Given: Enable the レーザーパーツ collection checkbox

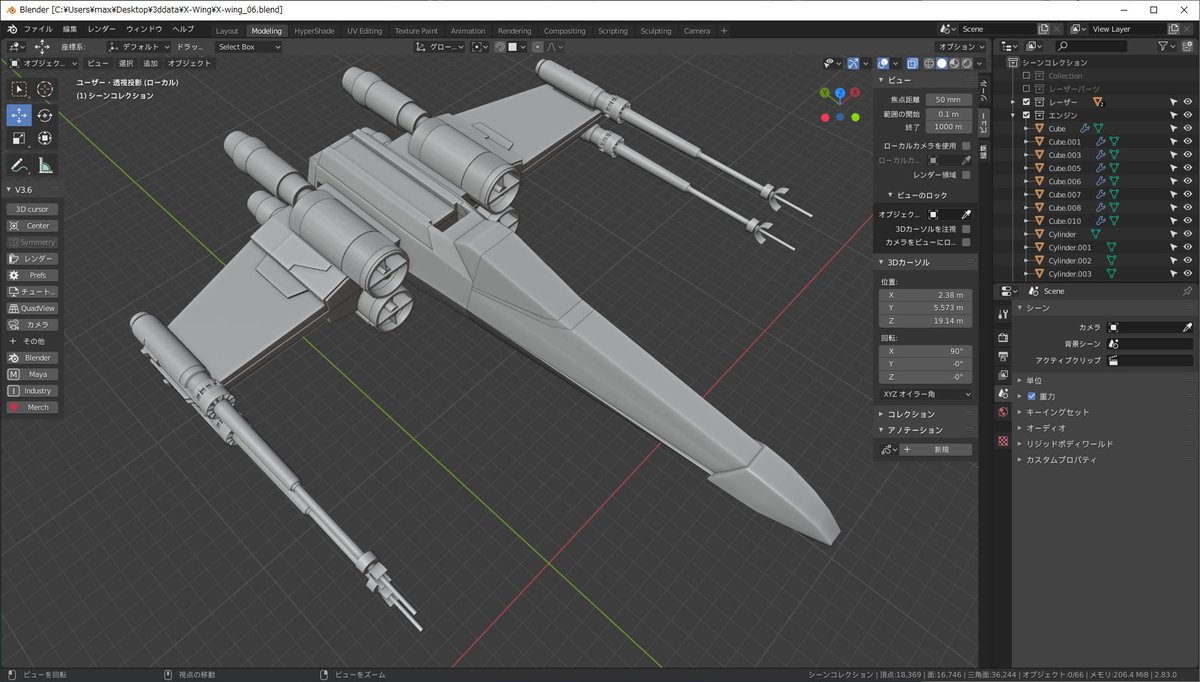Looking at the screenshot, I should [1026, 89].
